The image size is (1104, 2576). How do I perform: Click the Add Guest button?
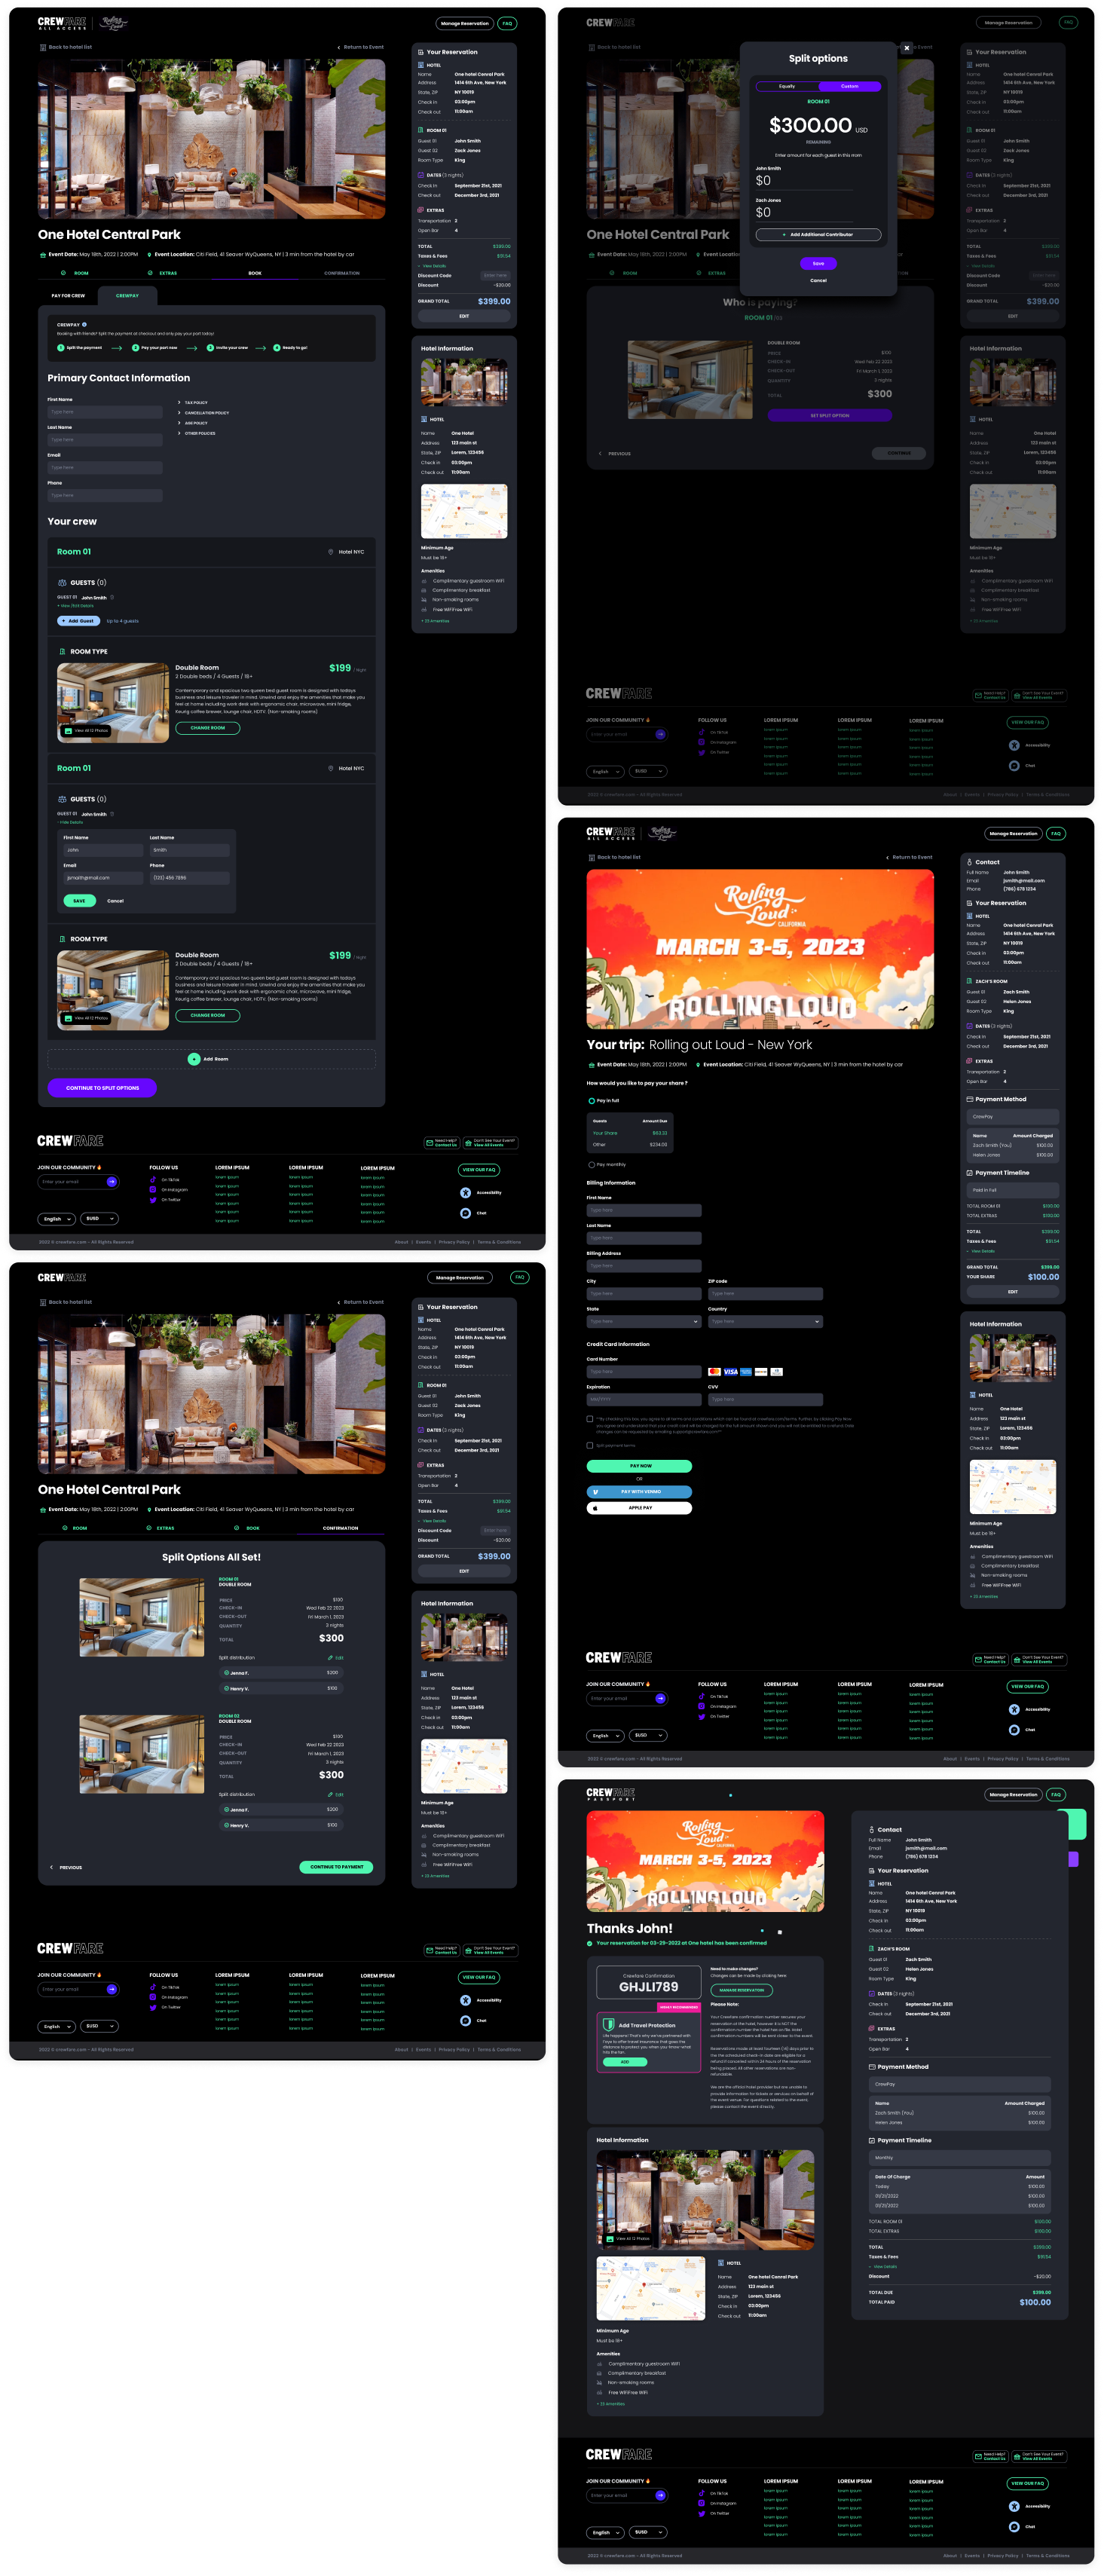point(78,620)
